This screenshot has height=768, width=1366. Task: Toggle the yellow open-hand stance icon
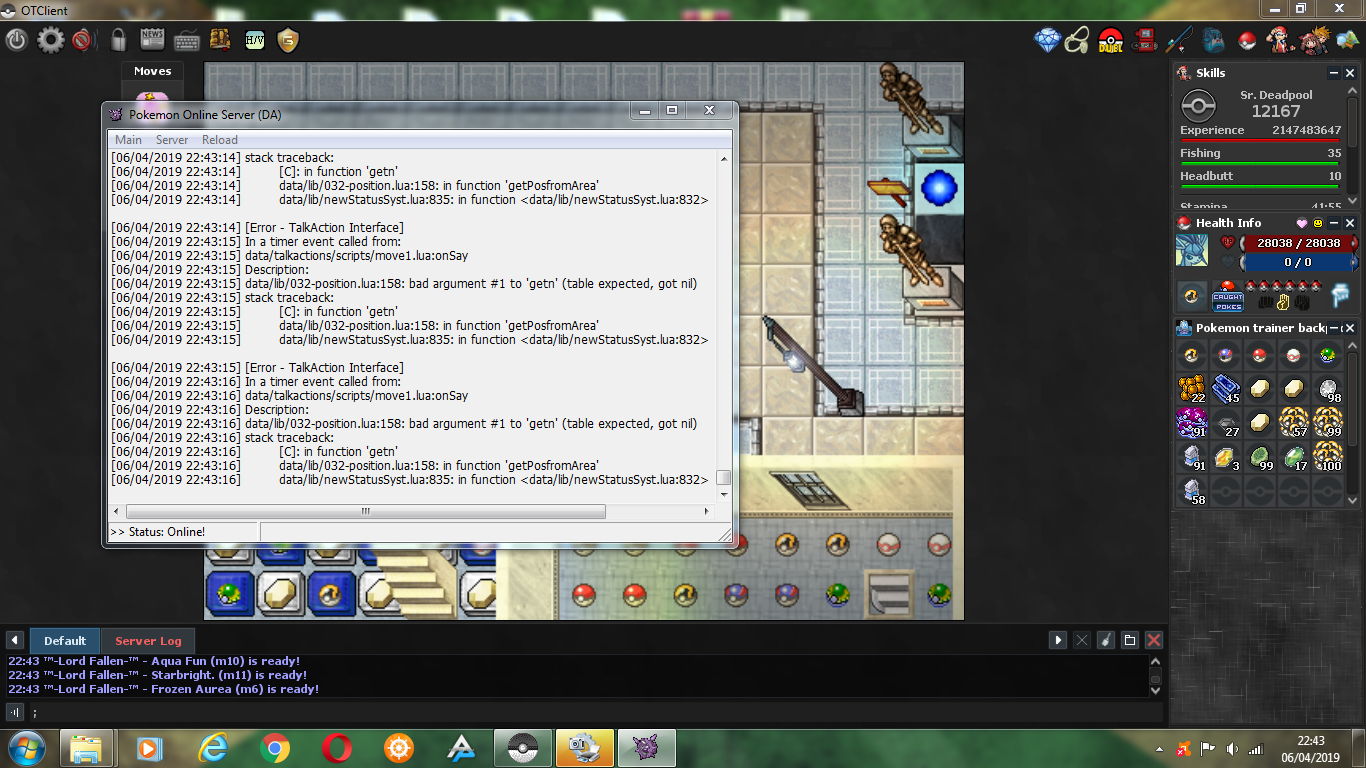coord(1284,300)
